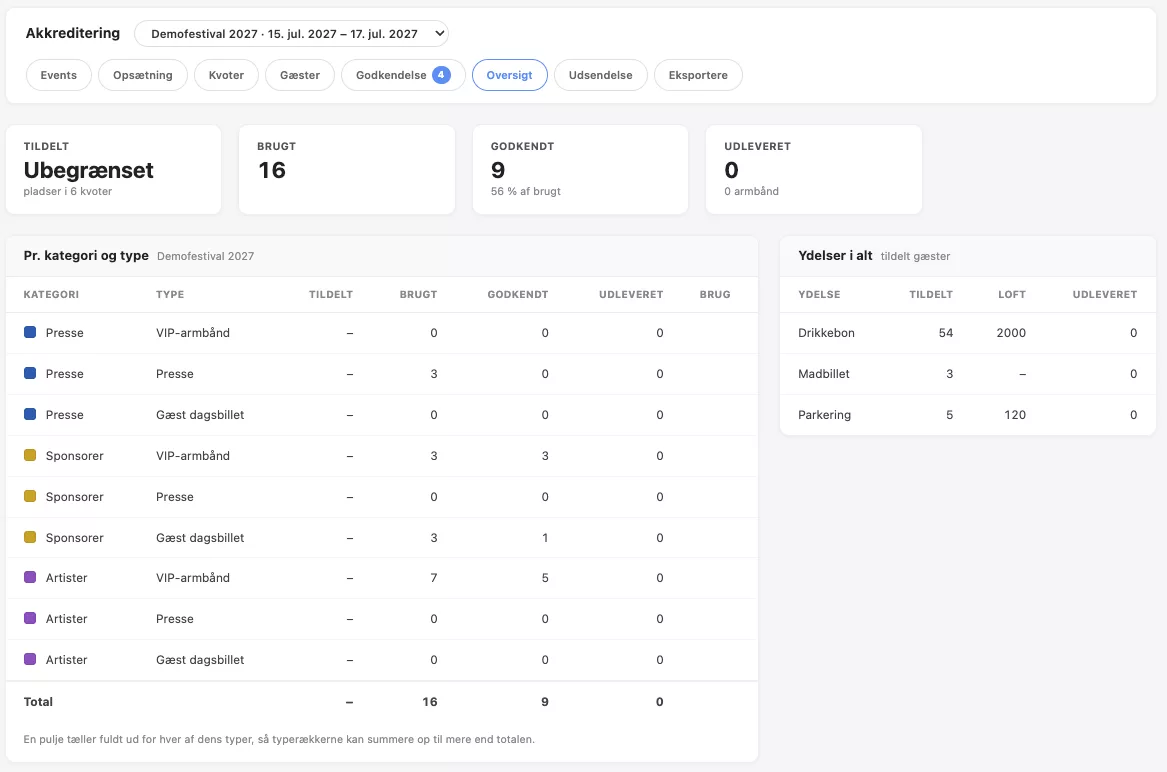This screenshot has height=772, width=1167.
Task: Select the Gæster tab
Action: 300,75
